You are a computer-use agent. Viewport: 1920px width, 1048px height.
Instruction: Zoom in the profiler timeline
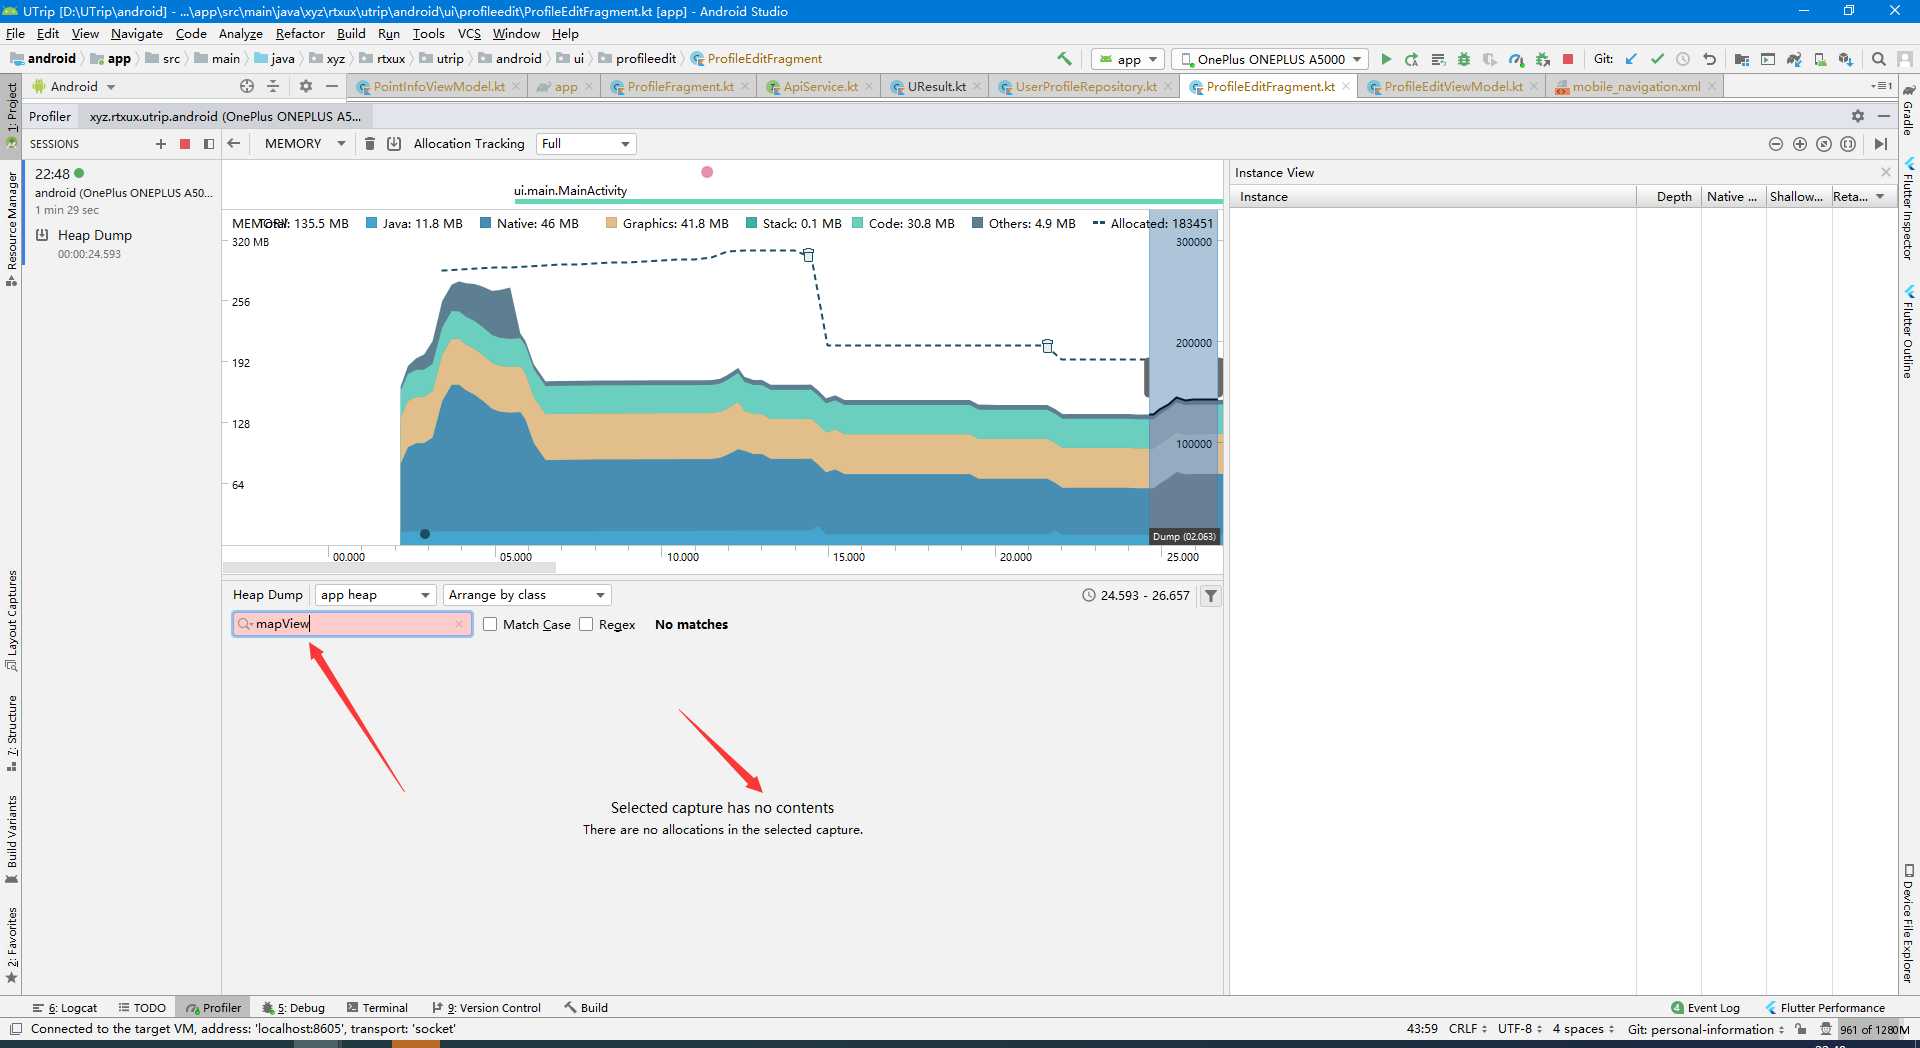click(1800, 144)
